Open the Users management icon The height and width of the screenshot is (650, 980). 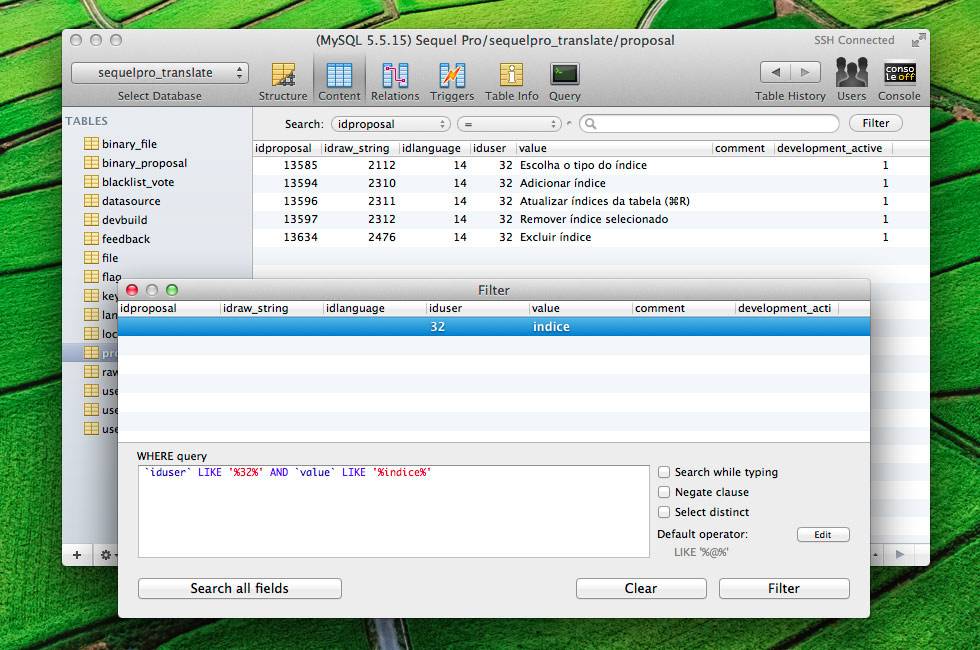click(851, 73)
